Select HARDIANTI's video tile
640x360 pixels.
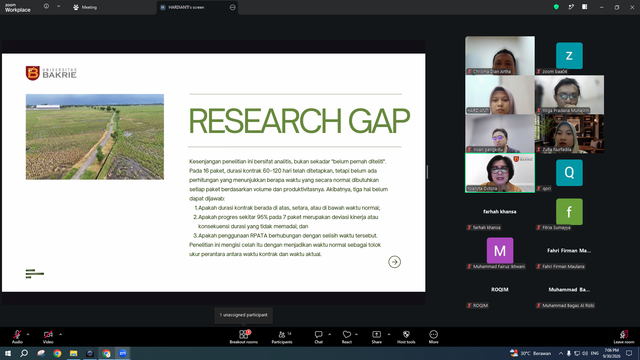500,94
